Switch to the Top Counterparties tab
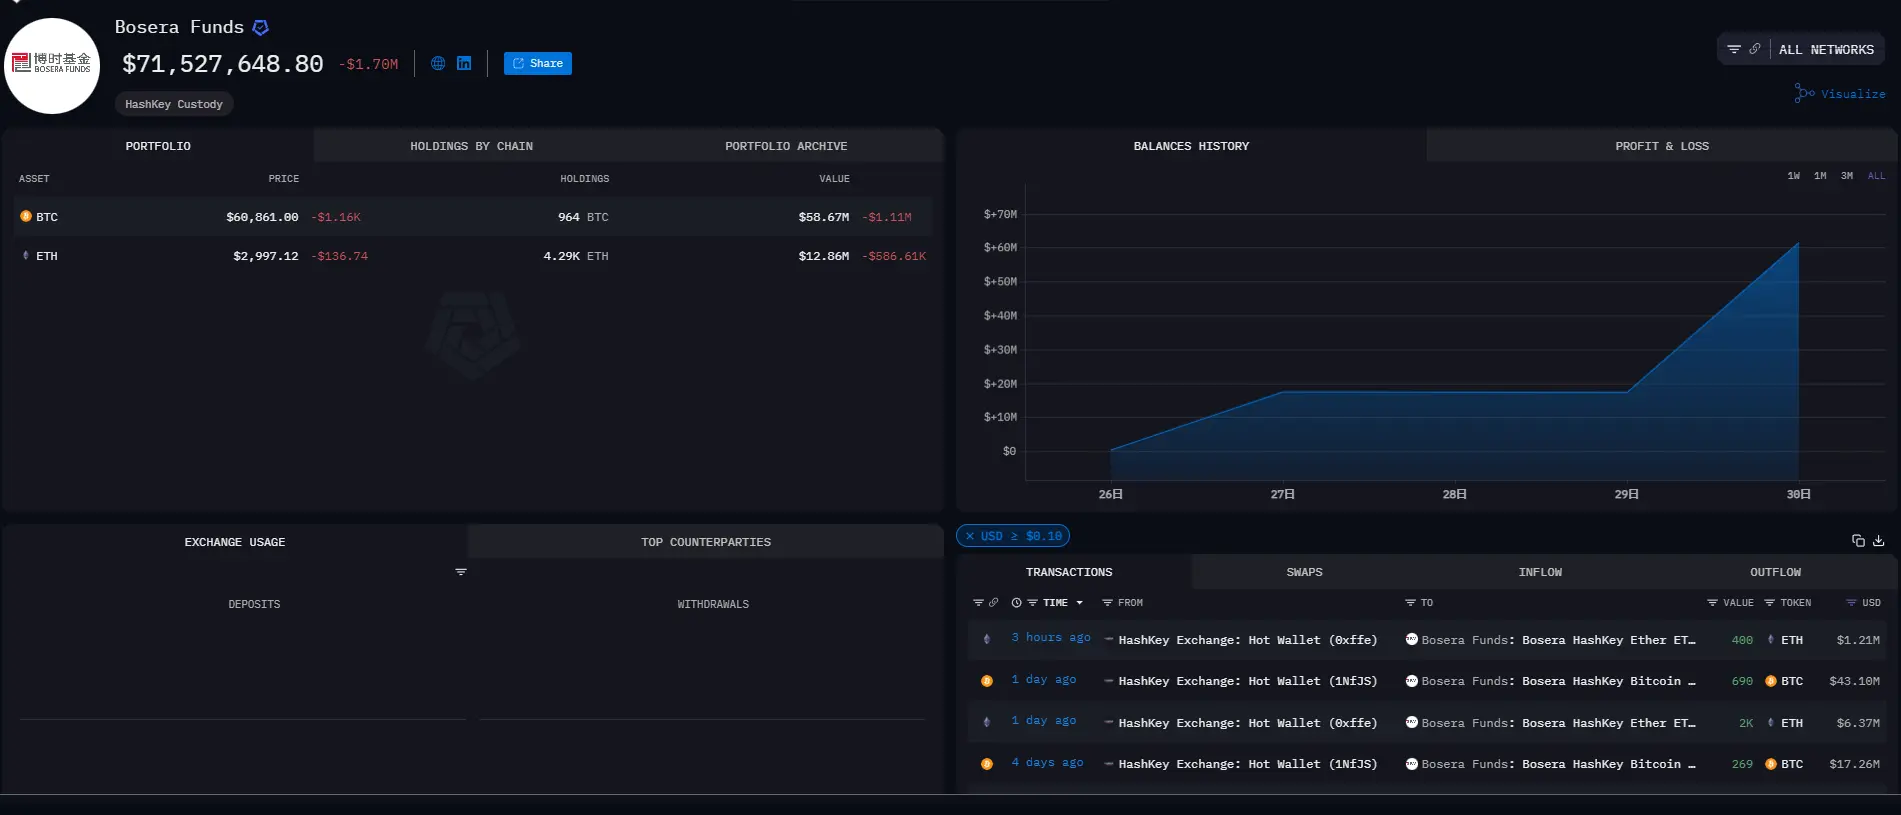This screenshot has width=1901, height=815. pyautogui.click(x=706, y=542)
